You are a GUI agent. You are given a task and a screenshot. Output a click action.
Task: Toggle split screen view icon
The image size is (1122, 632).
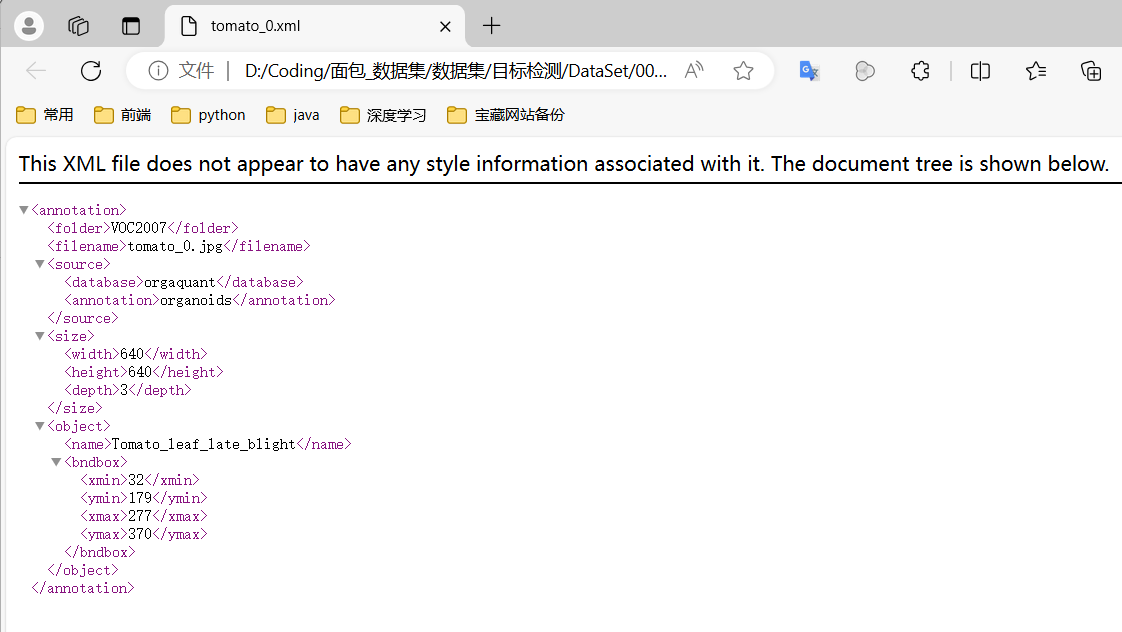click(981, 71)
